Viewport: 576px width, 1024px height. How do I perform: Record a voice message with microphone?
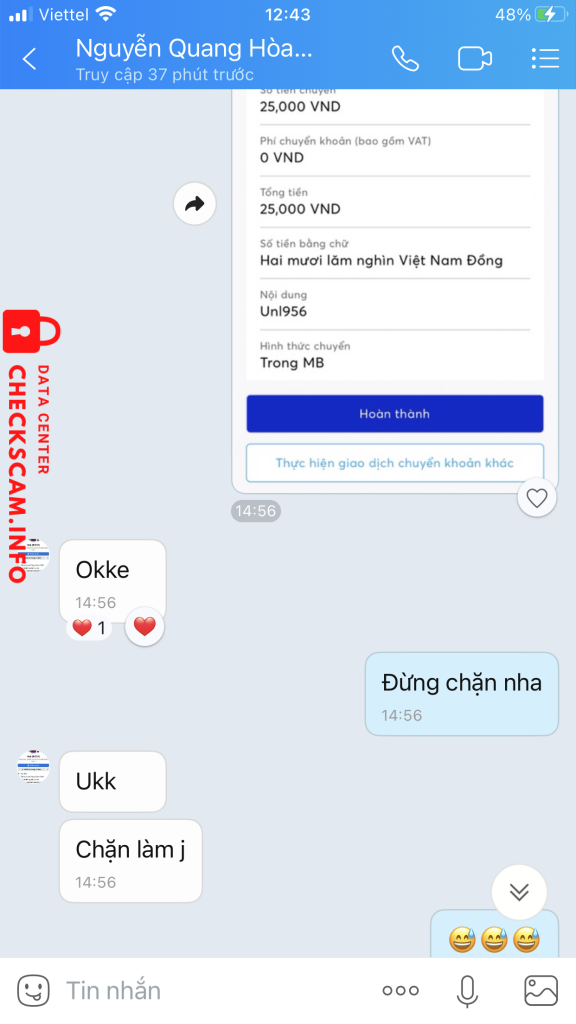click(467, 991)
